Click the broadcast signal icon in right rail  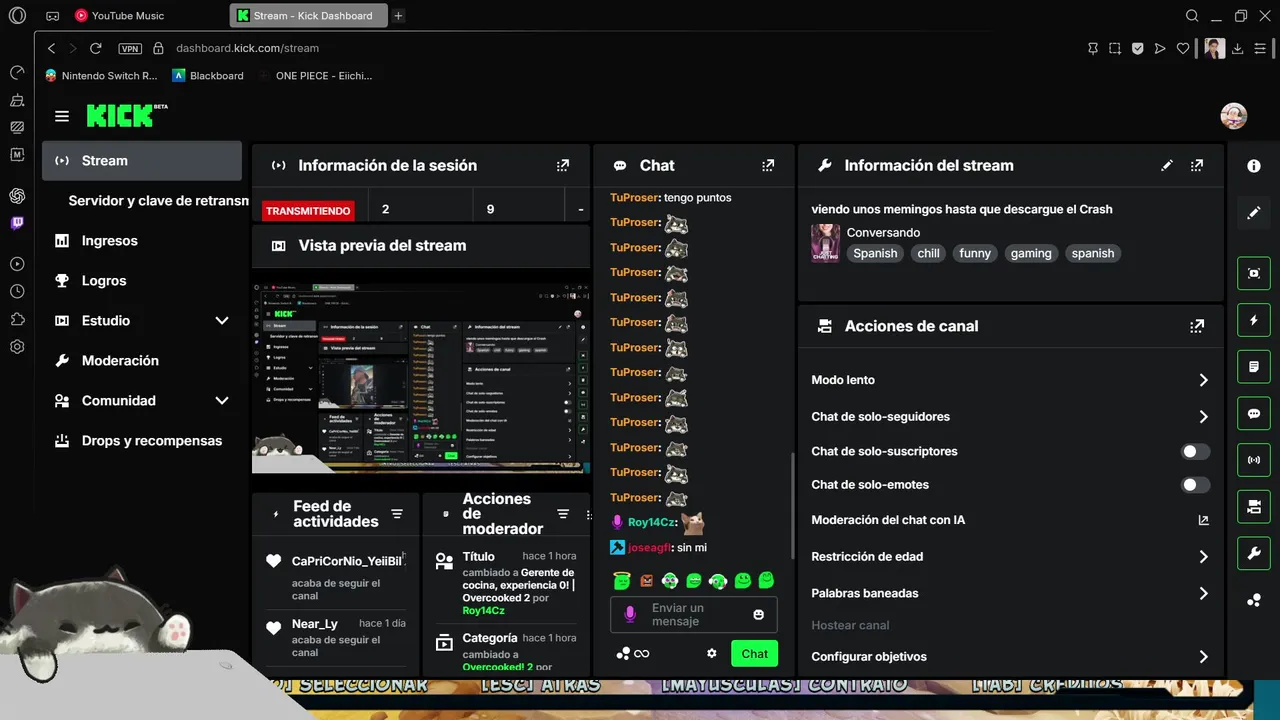tap(1254, 460)
